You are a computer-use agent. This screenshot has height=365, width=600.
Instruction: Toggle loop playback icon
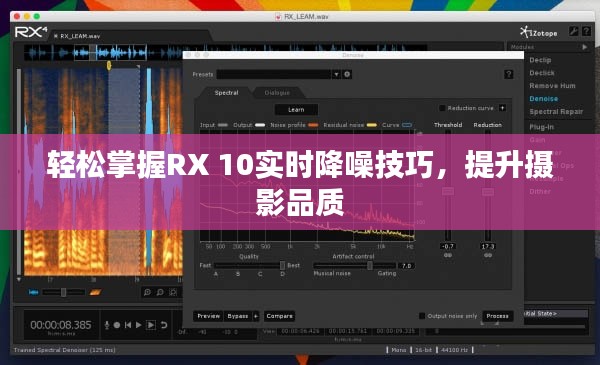pos(164,325)
